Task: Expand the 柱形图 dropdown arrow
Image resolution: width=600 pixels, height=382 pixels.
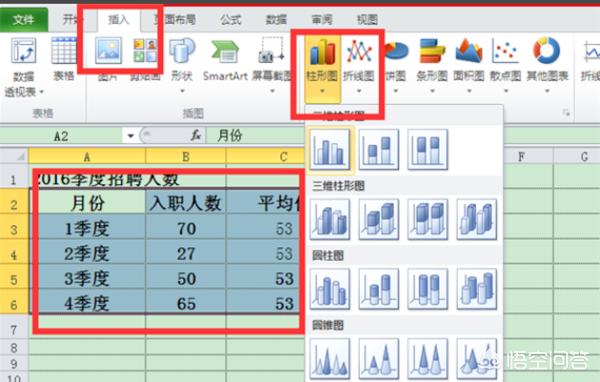Action: [x=322, y=91]
